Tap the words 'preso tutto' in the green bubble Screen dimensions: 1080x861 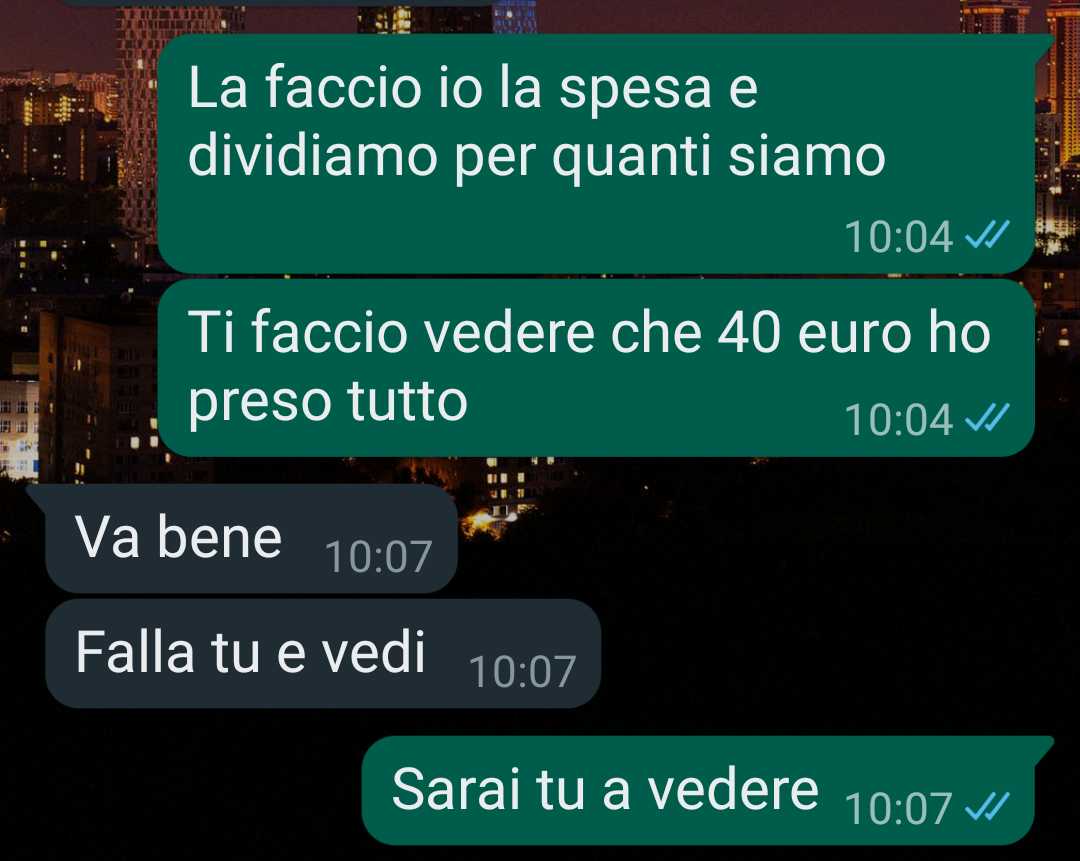click(x=328, y=402)
